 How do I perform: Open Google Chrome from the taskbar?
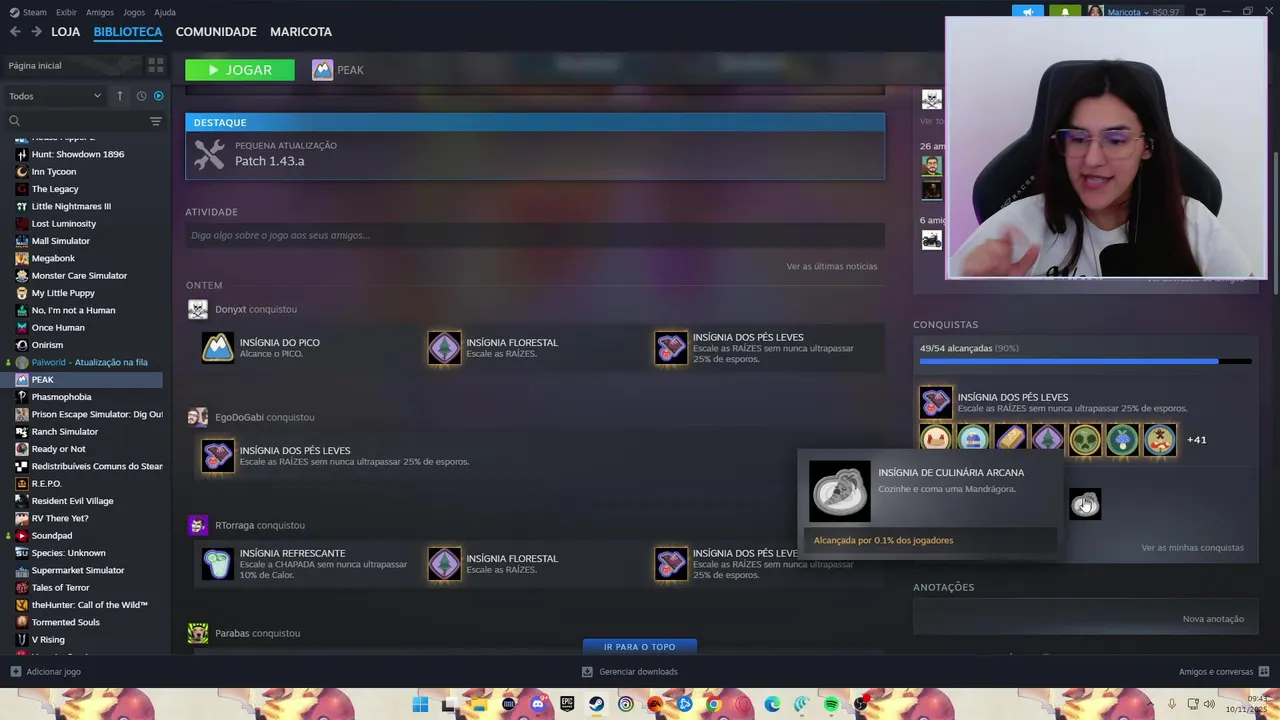coord(713,705)
